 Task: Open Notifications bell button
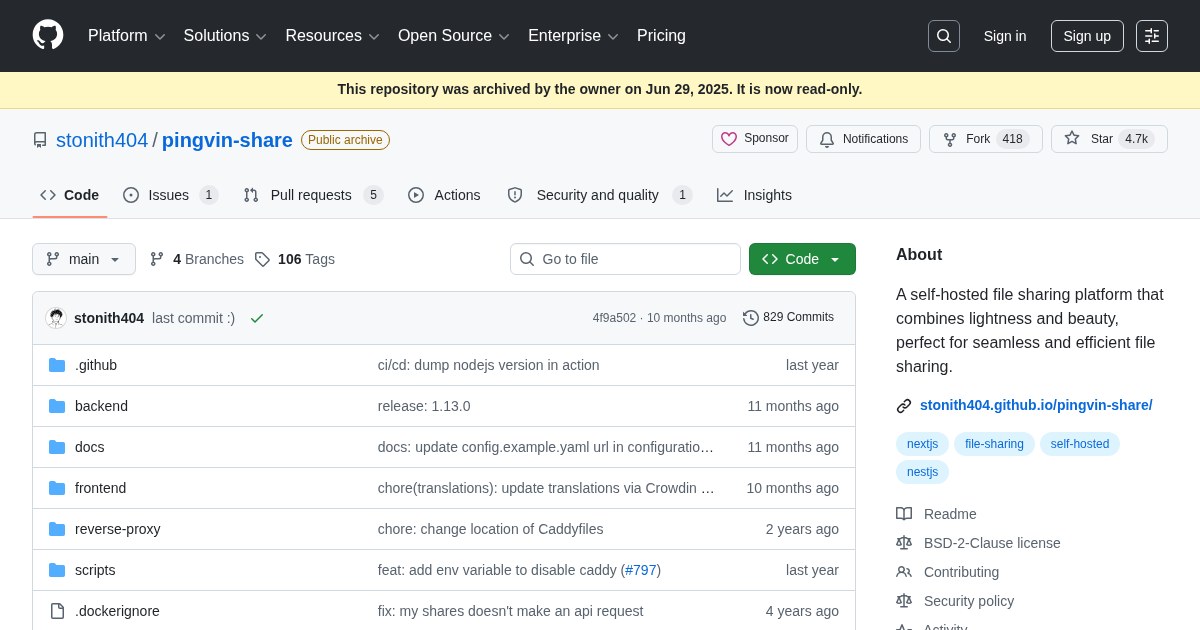point(863,139)
